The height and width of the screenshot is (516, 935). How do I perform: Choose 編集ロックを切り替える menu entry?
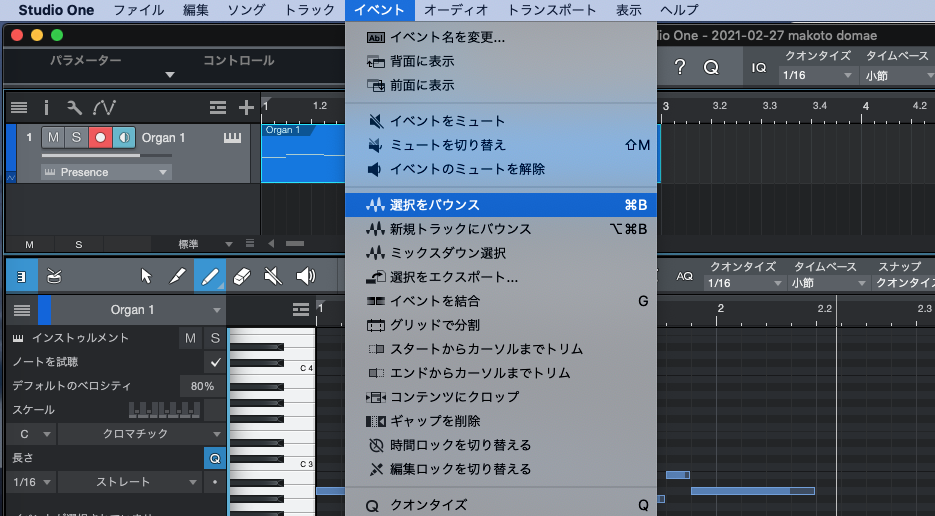click(501, 469)
